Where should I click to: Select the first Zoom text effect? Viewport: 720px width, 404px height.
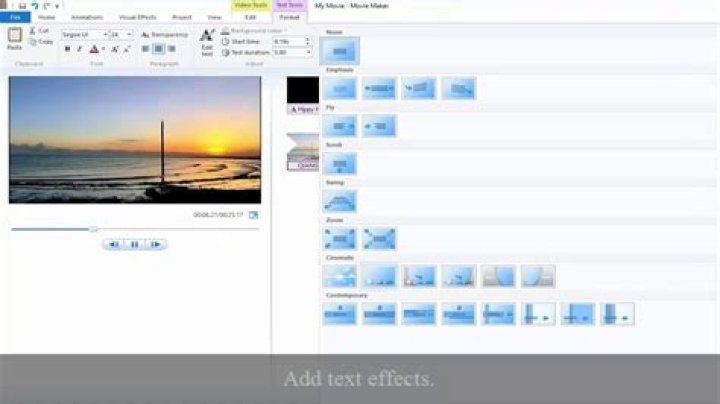click(x=340, y=238)
